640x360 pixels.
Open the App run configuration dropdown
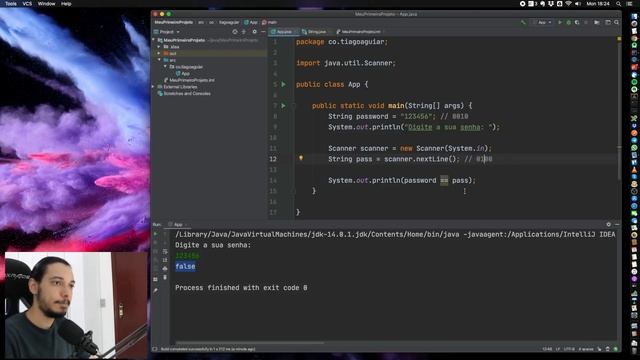543,22
